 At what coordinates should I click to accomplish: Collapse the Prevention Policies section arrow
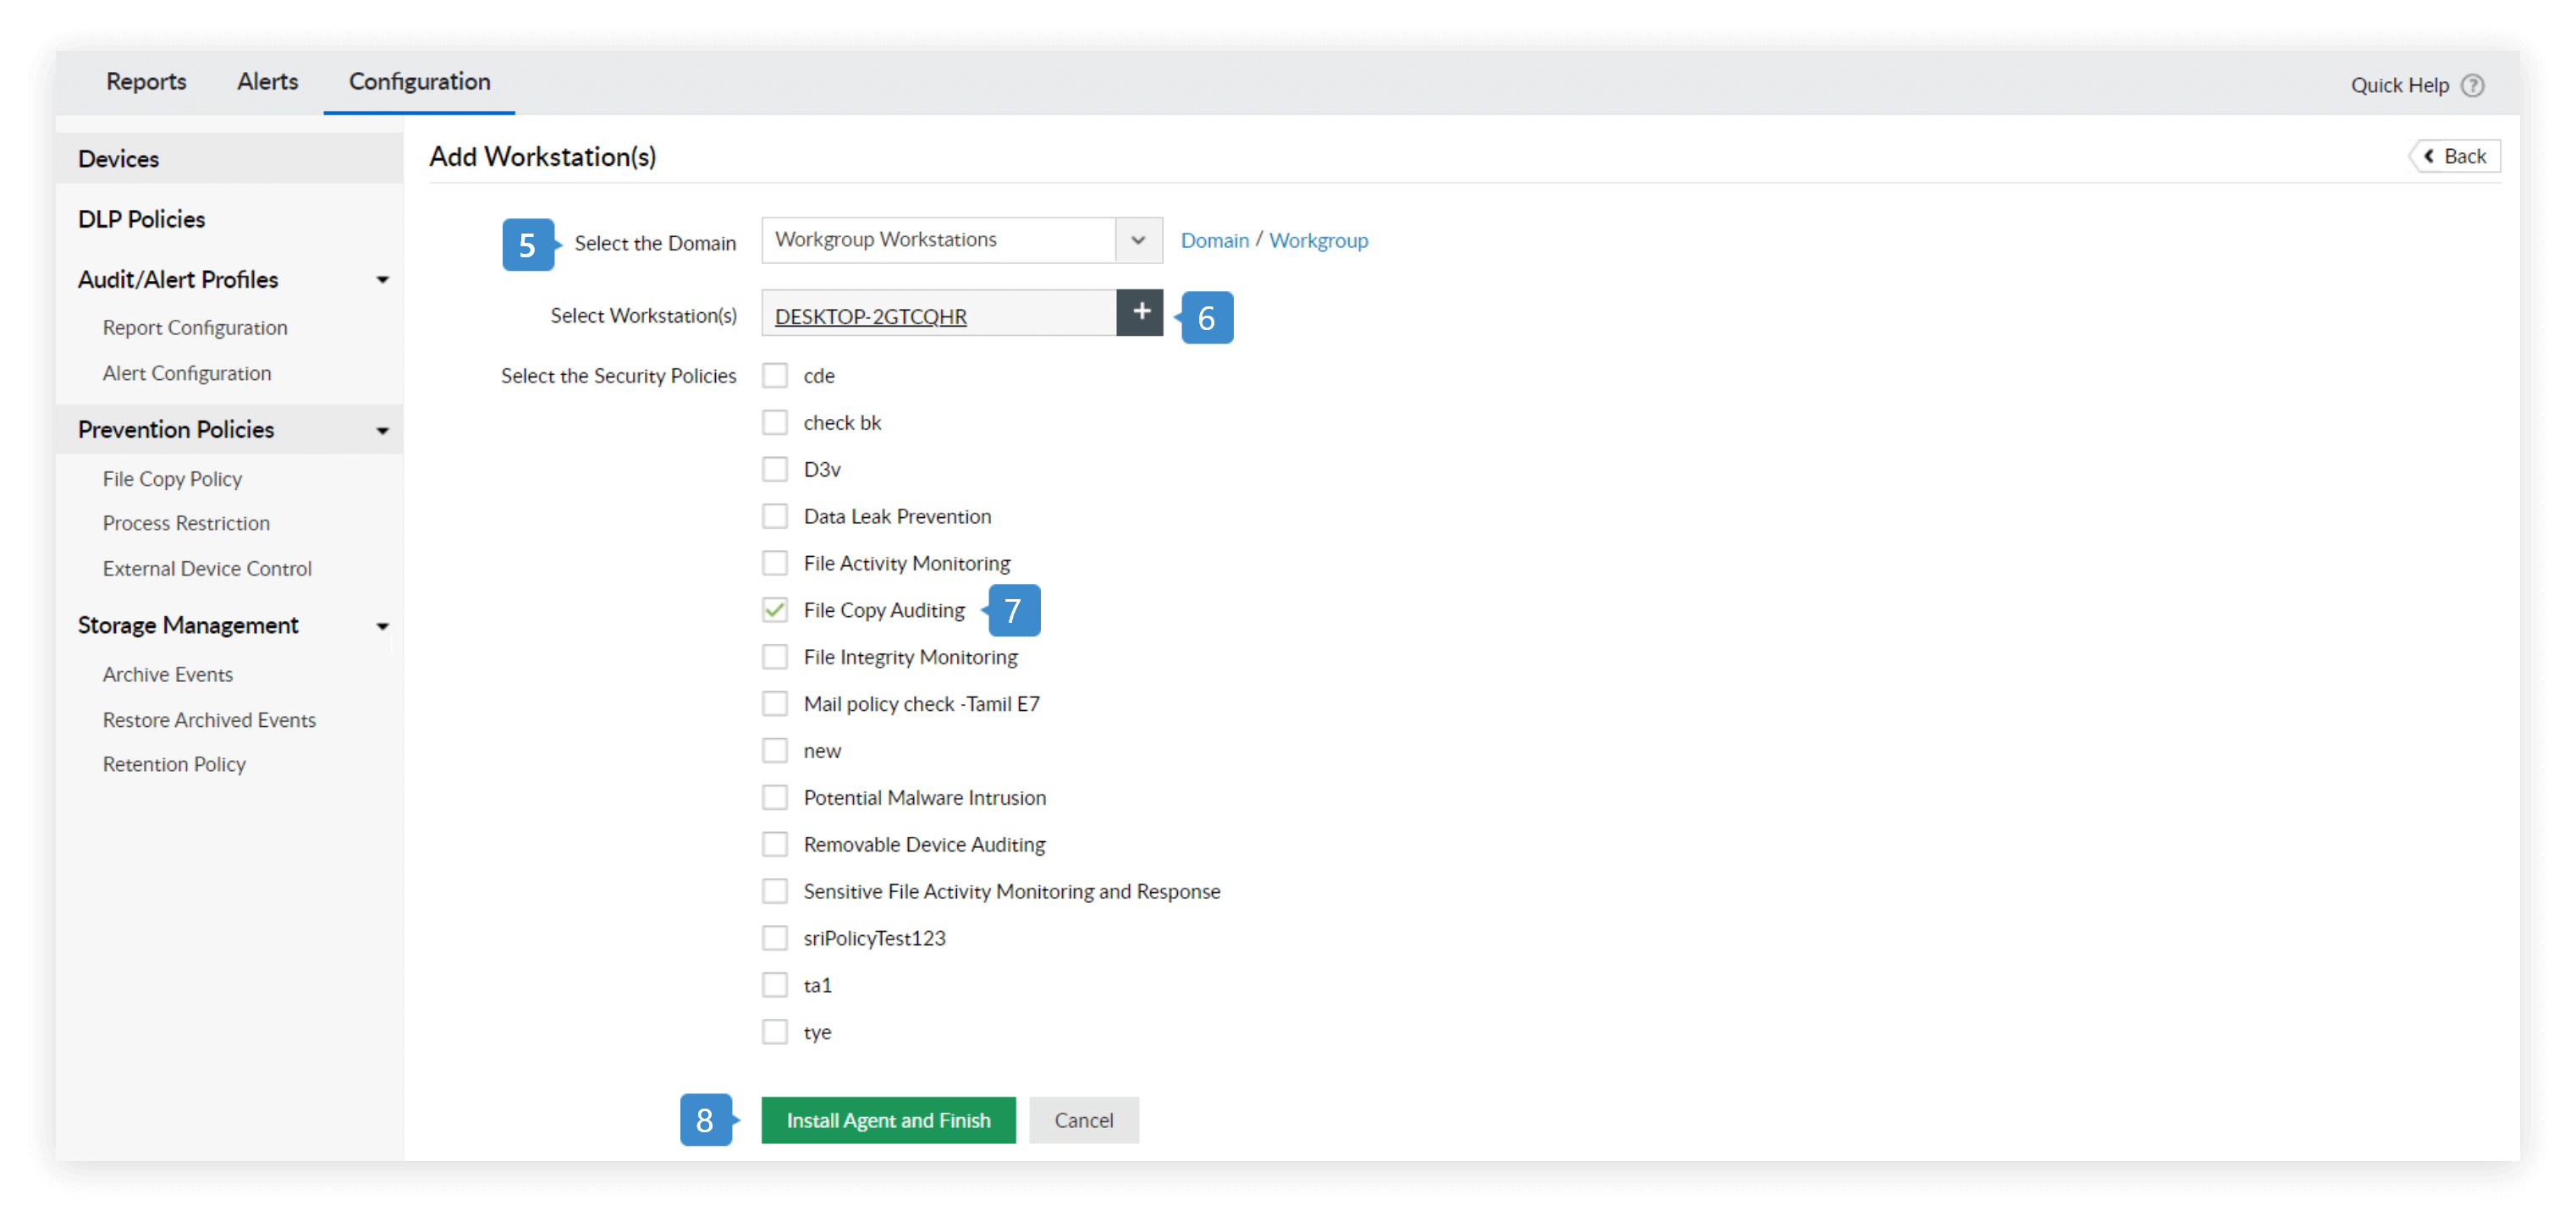(382, 431)
